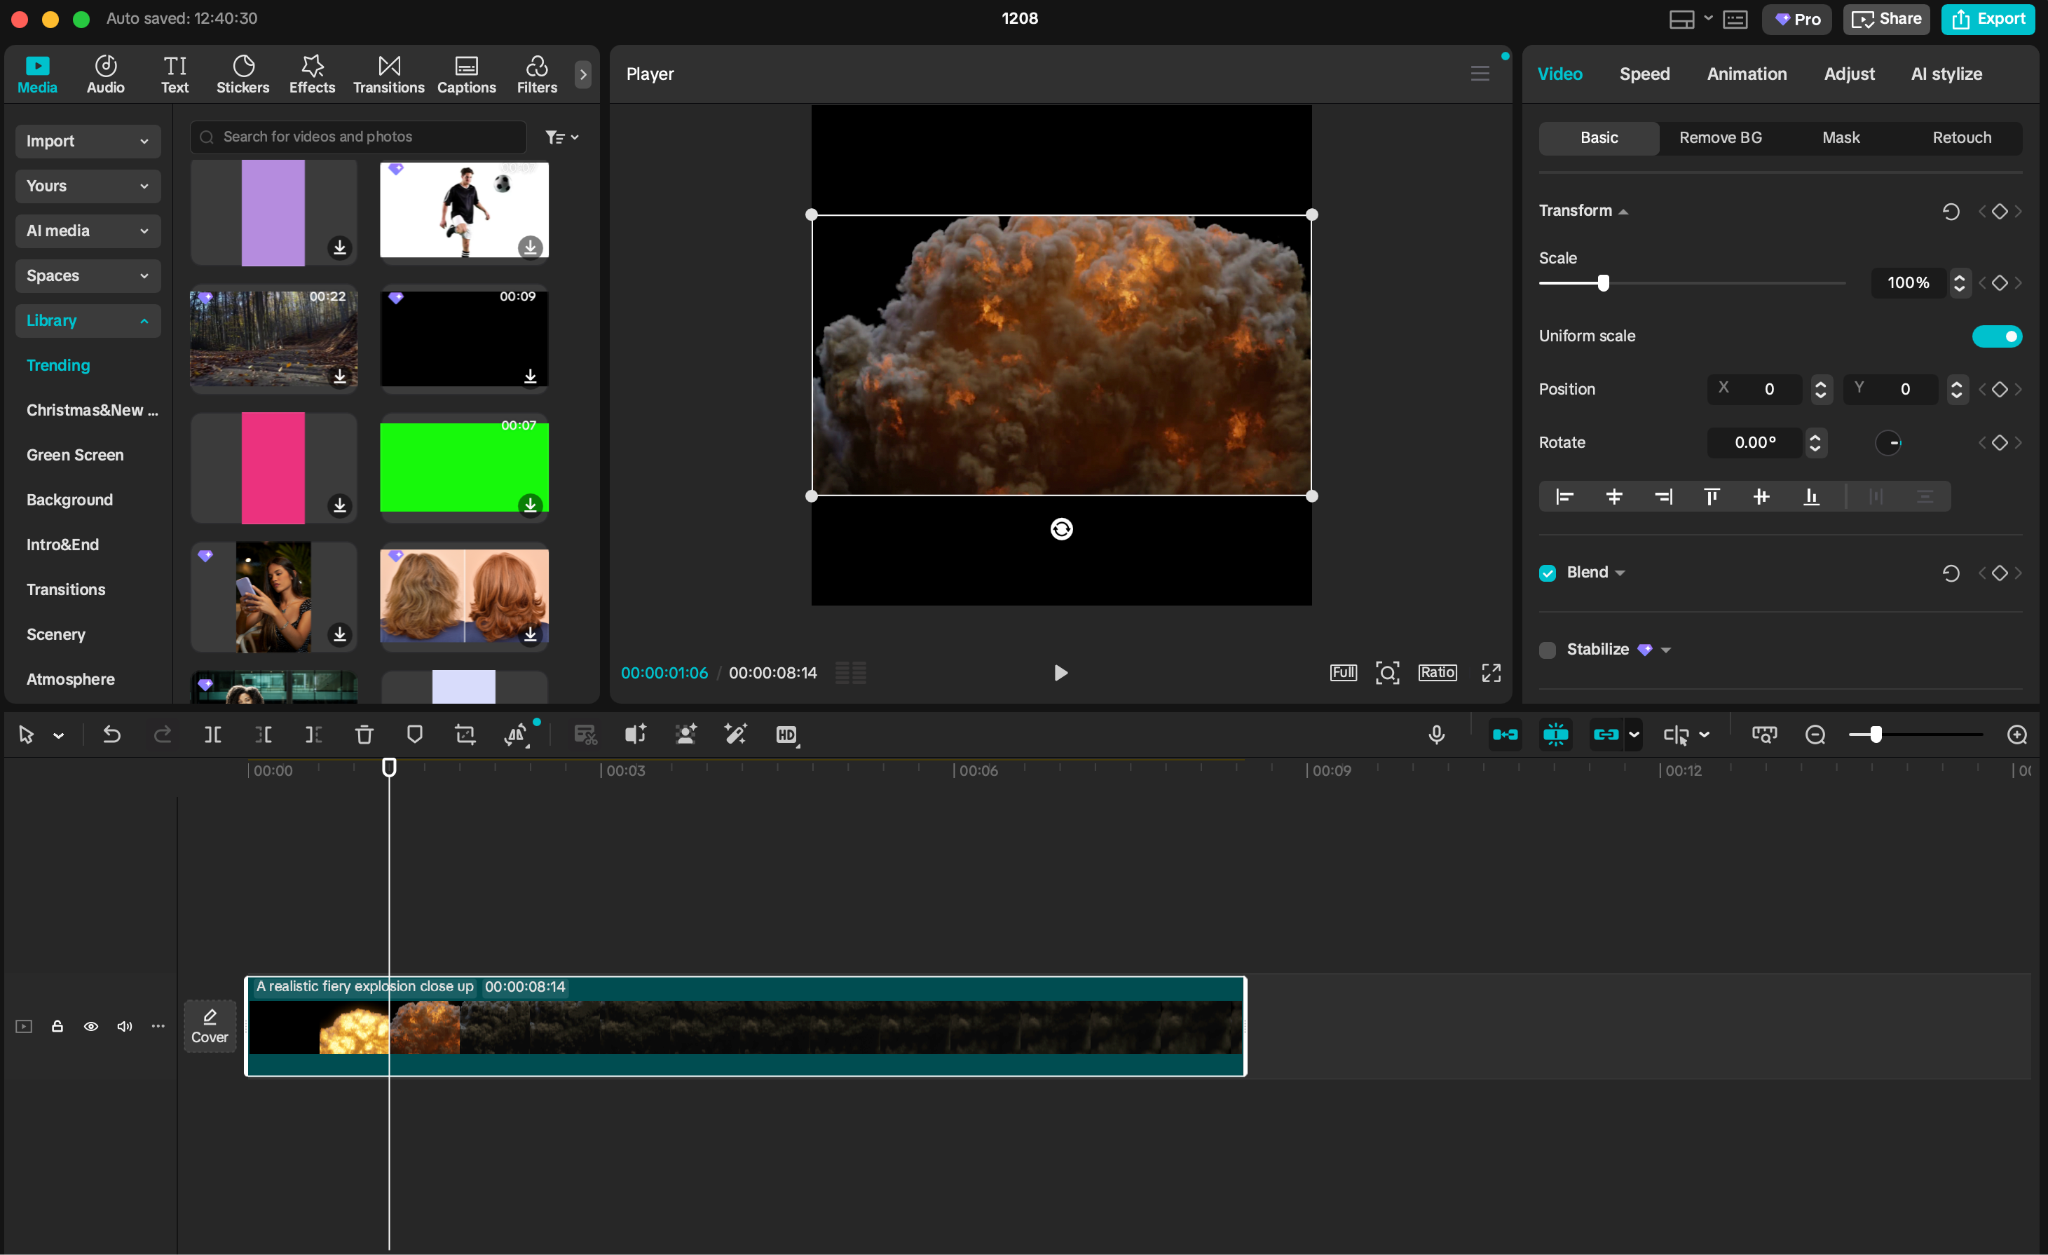
Task: Start recording a voiceover
Action: click(x=1436, y=734)
